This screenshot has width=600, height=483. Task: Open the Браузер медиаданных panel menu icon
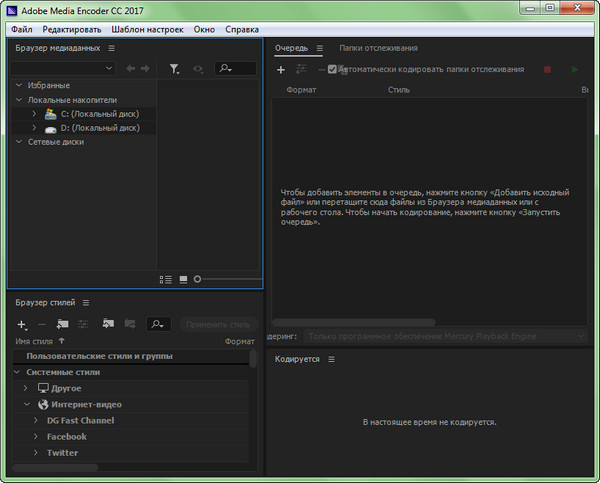[112, 48]
